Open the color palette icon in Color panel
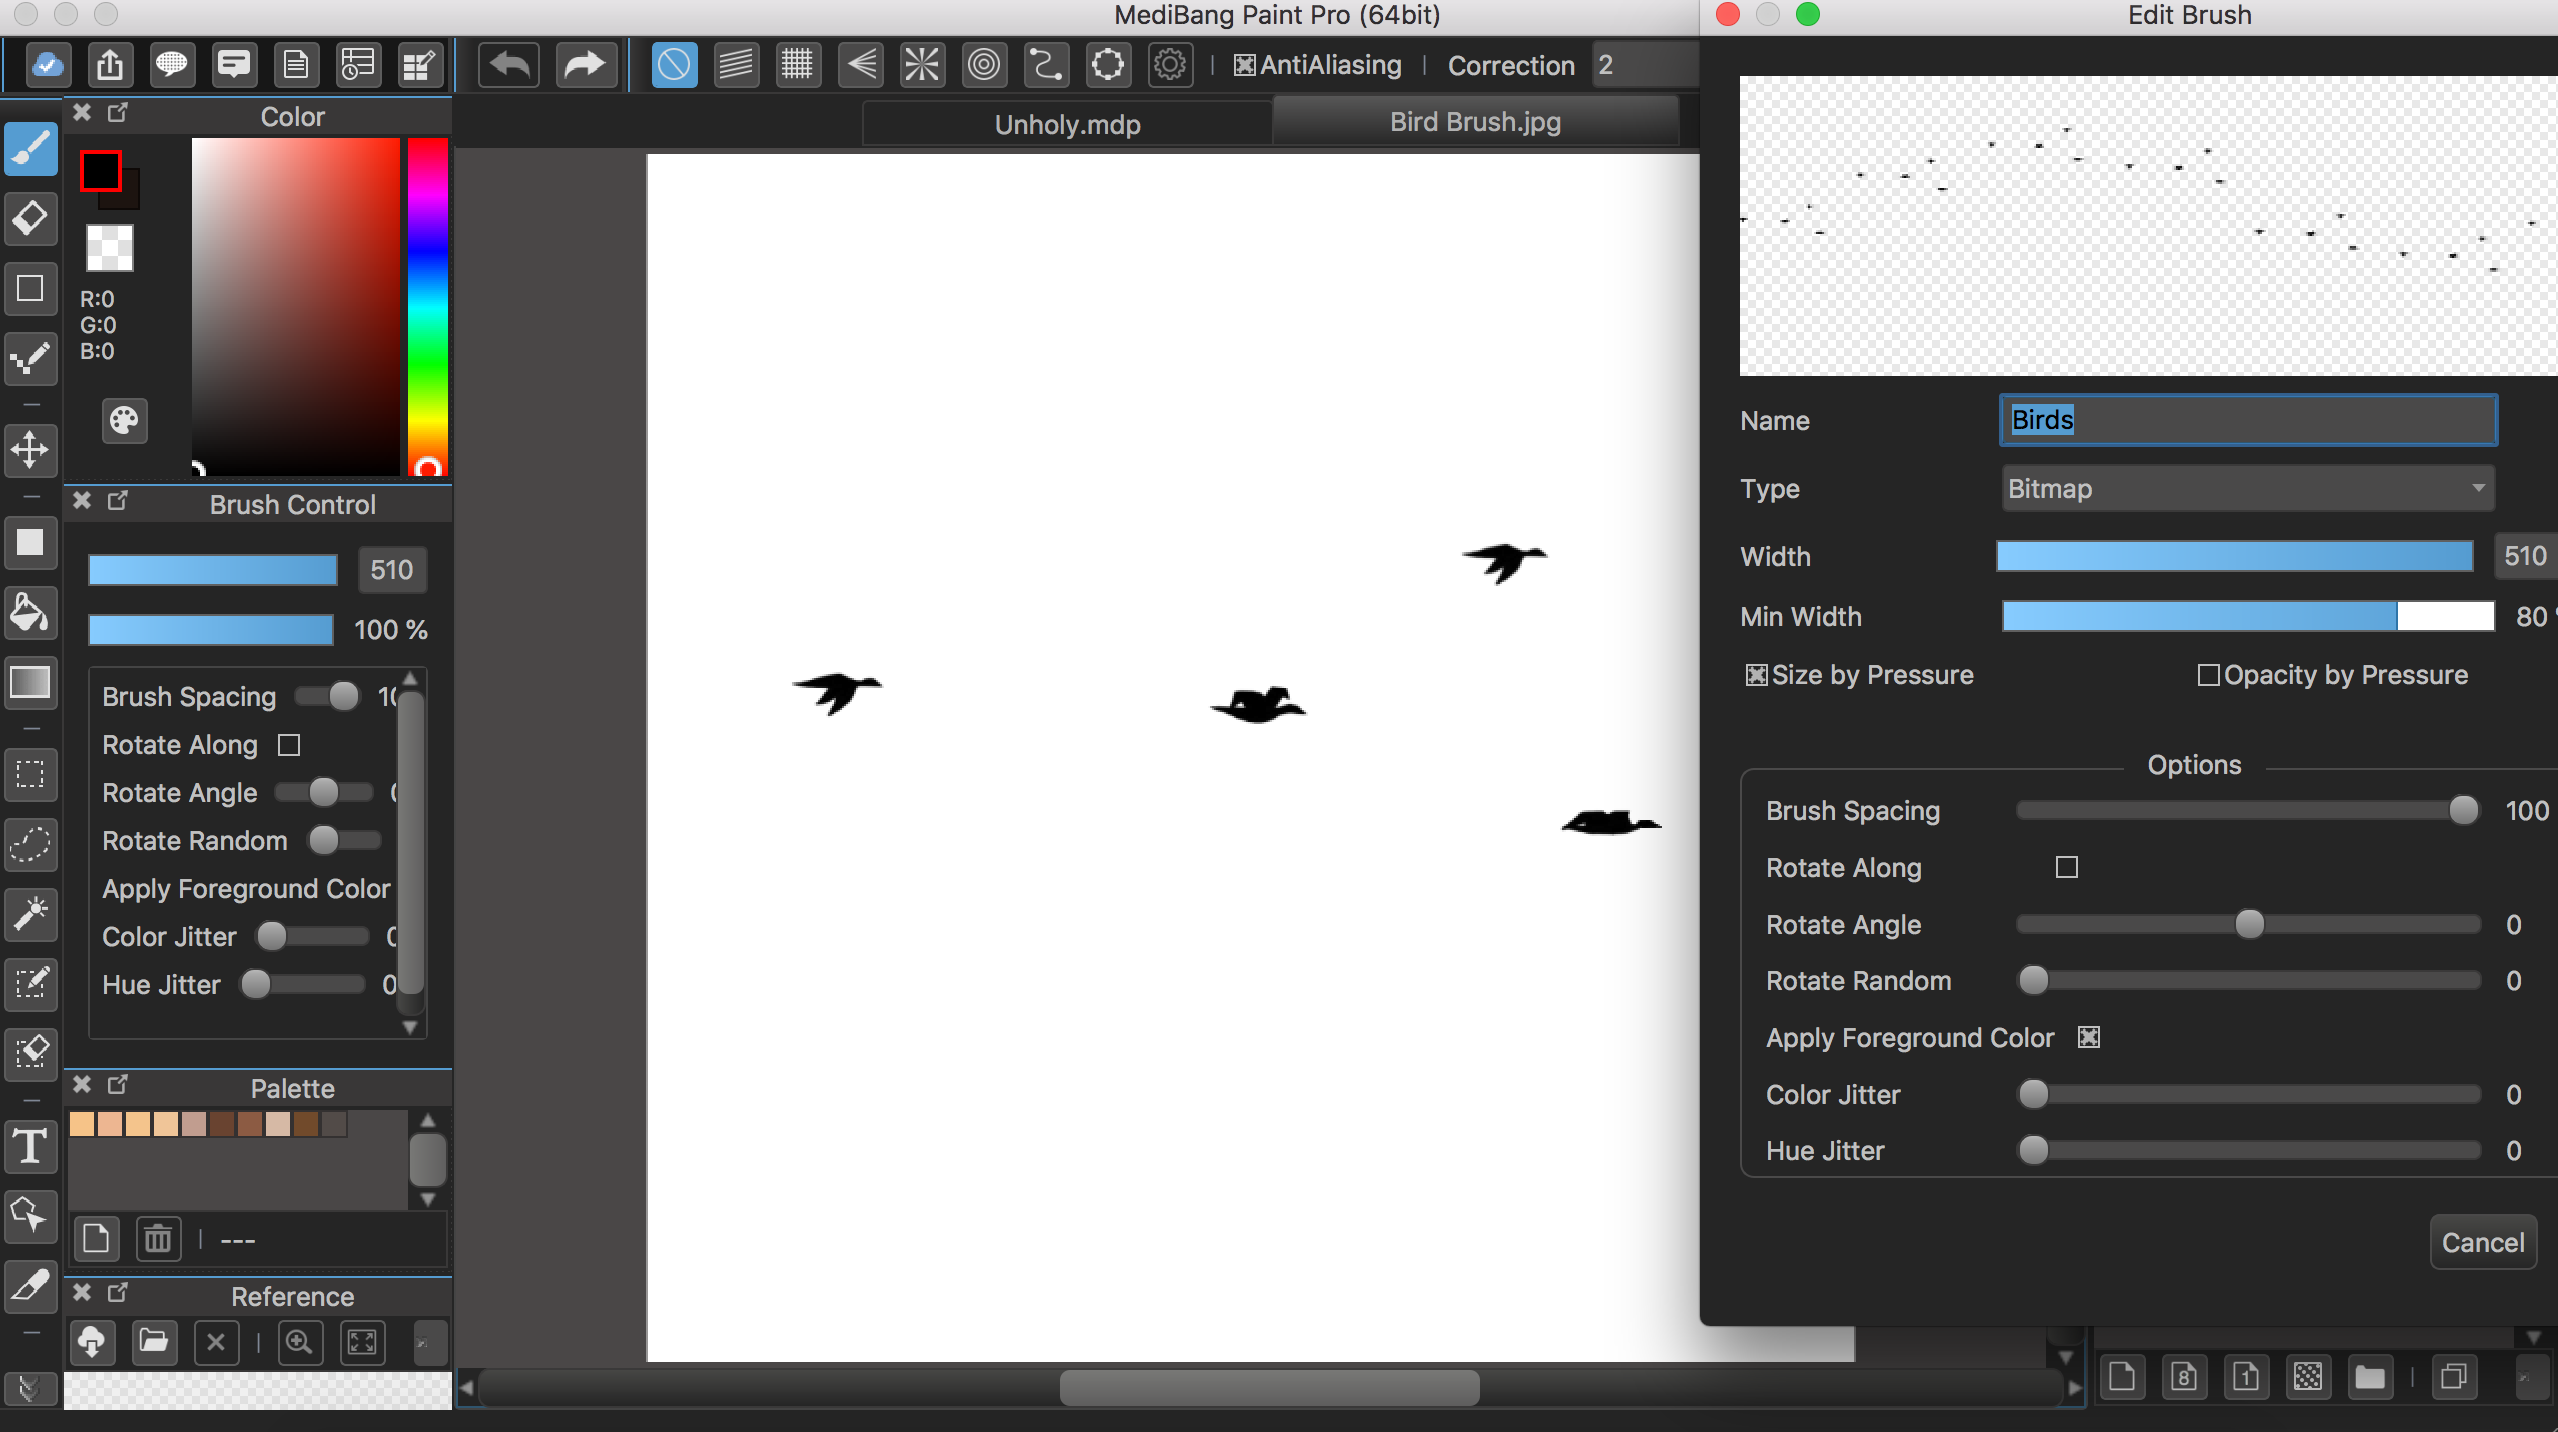 tap(125, 421)
